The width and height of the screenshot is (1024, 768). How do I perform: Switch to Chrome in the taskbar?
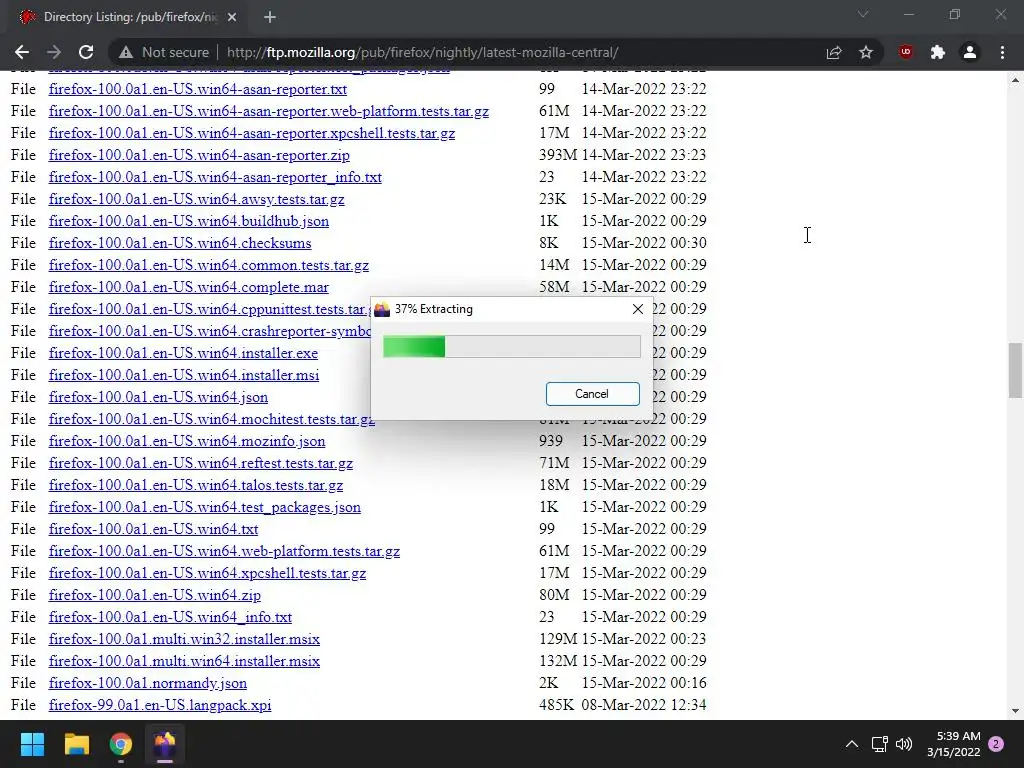121,744
